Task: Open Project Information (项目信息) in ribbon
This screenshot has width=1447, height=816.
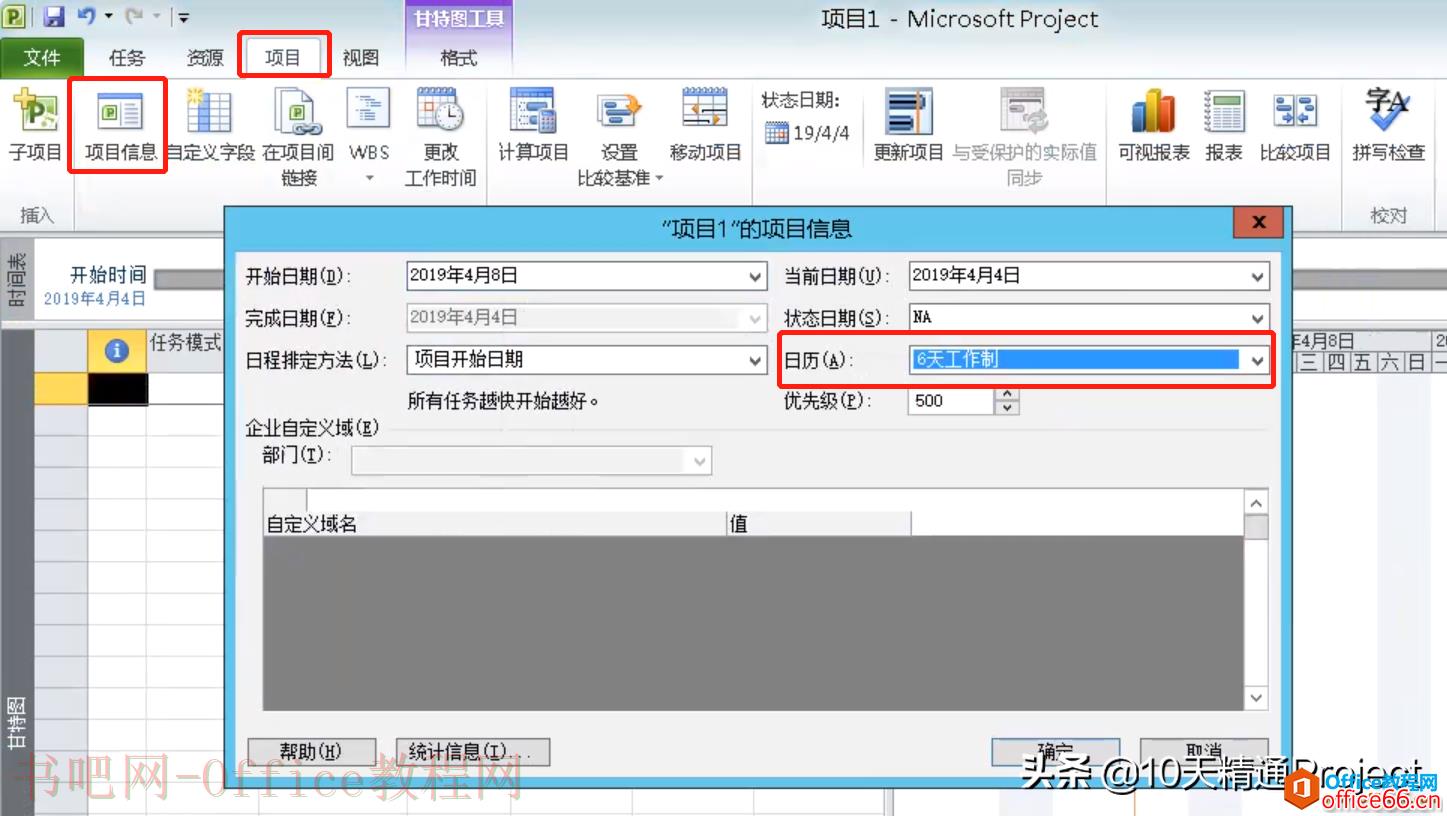Action: click(120, 125)
